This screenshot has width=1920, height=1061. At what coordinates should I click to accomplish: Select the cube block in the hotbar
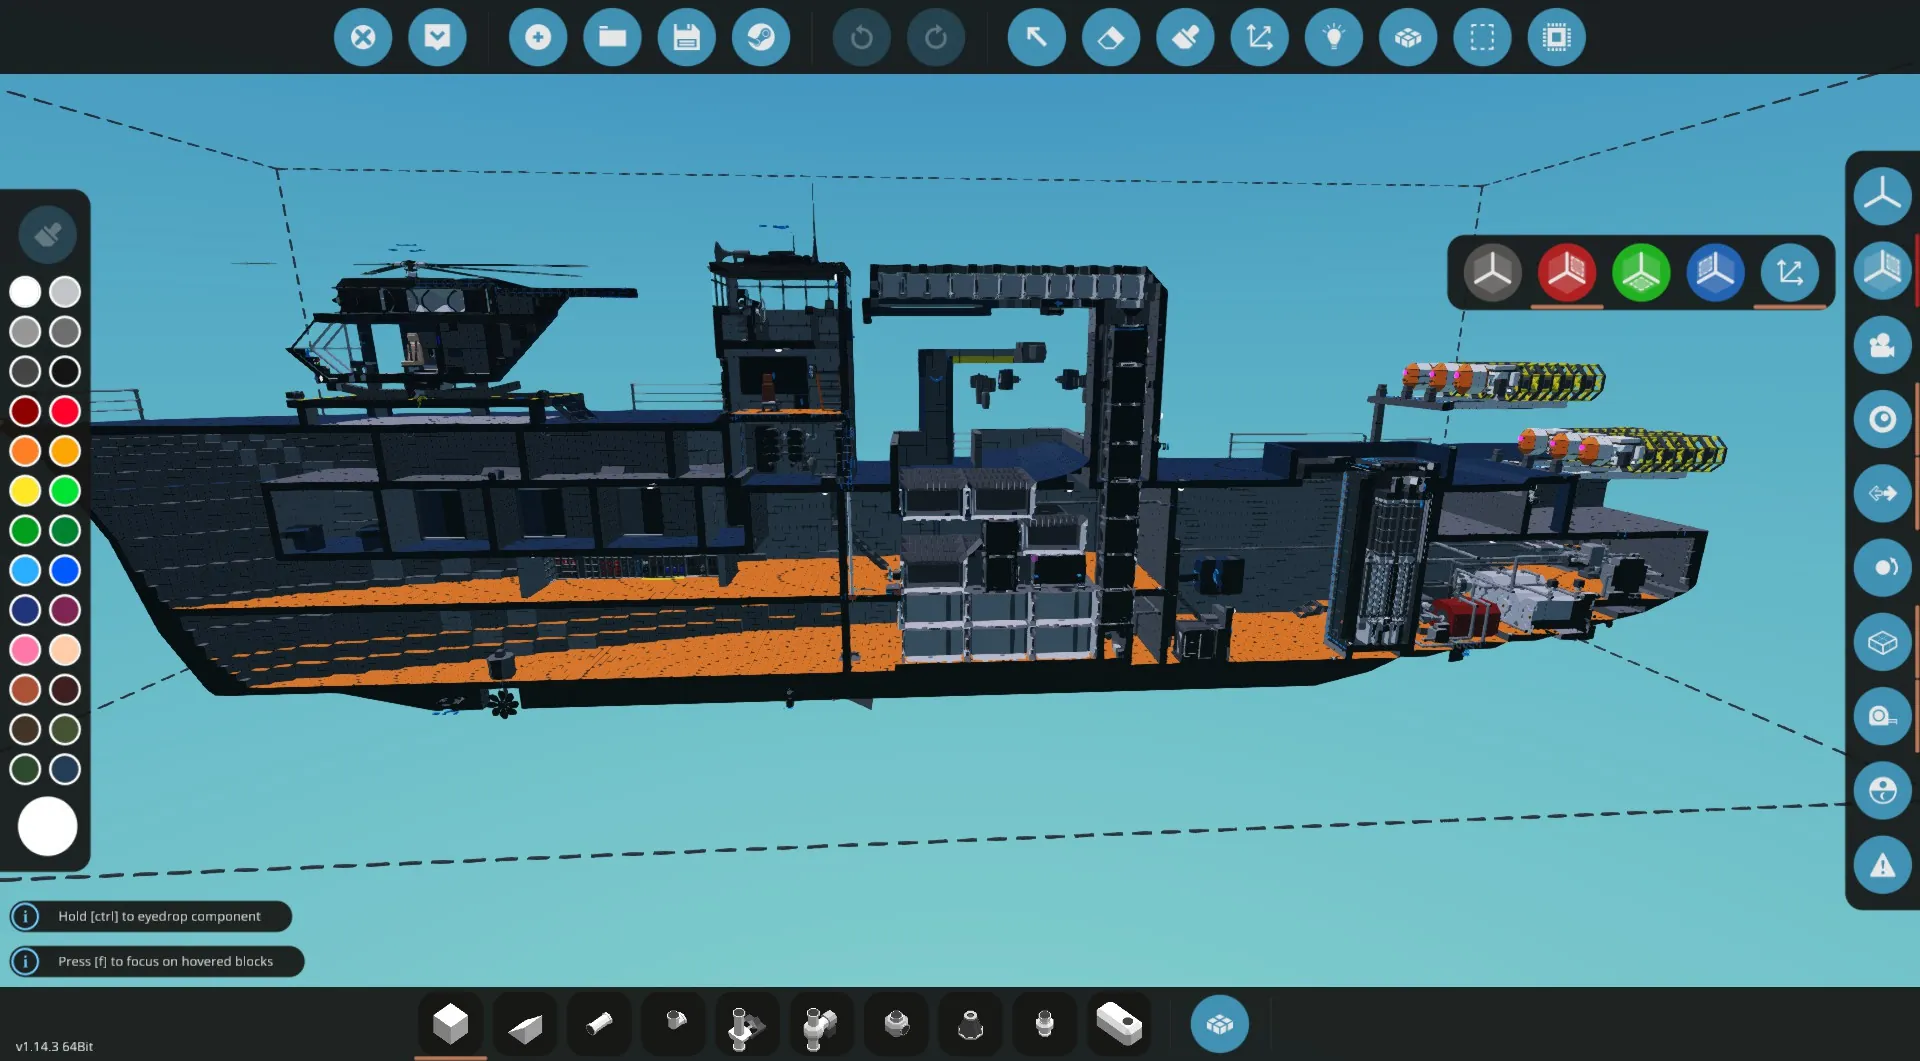(450, 1024)
